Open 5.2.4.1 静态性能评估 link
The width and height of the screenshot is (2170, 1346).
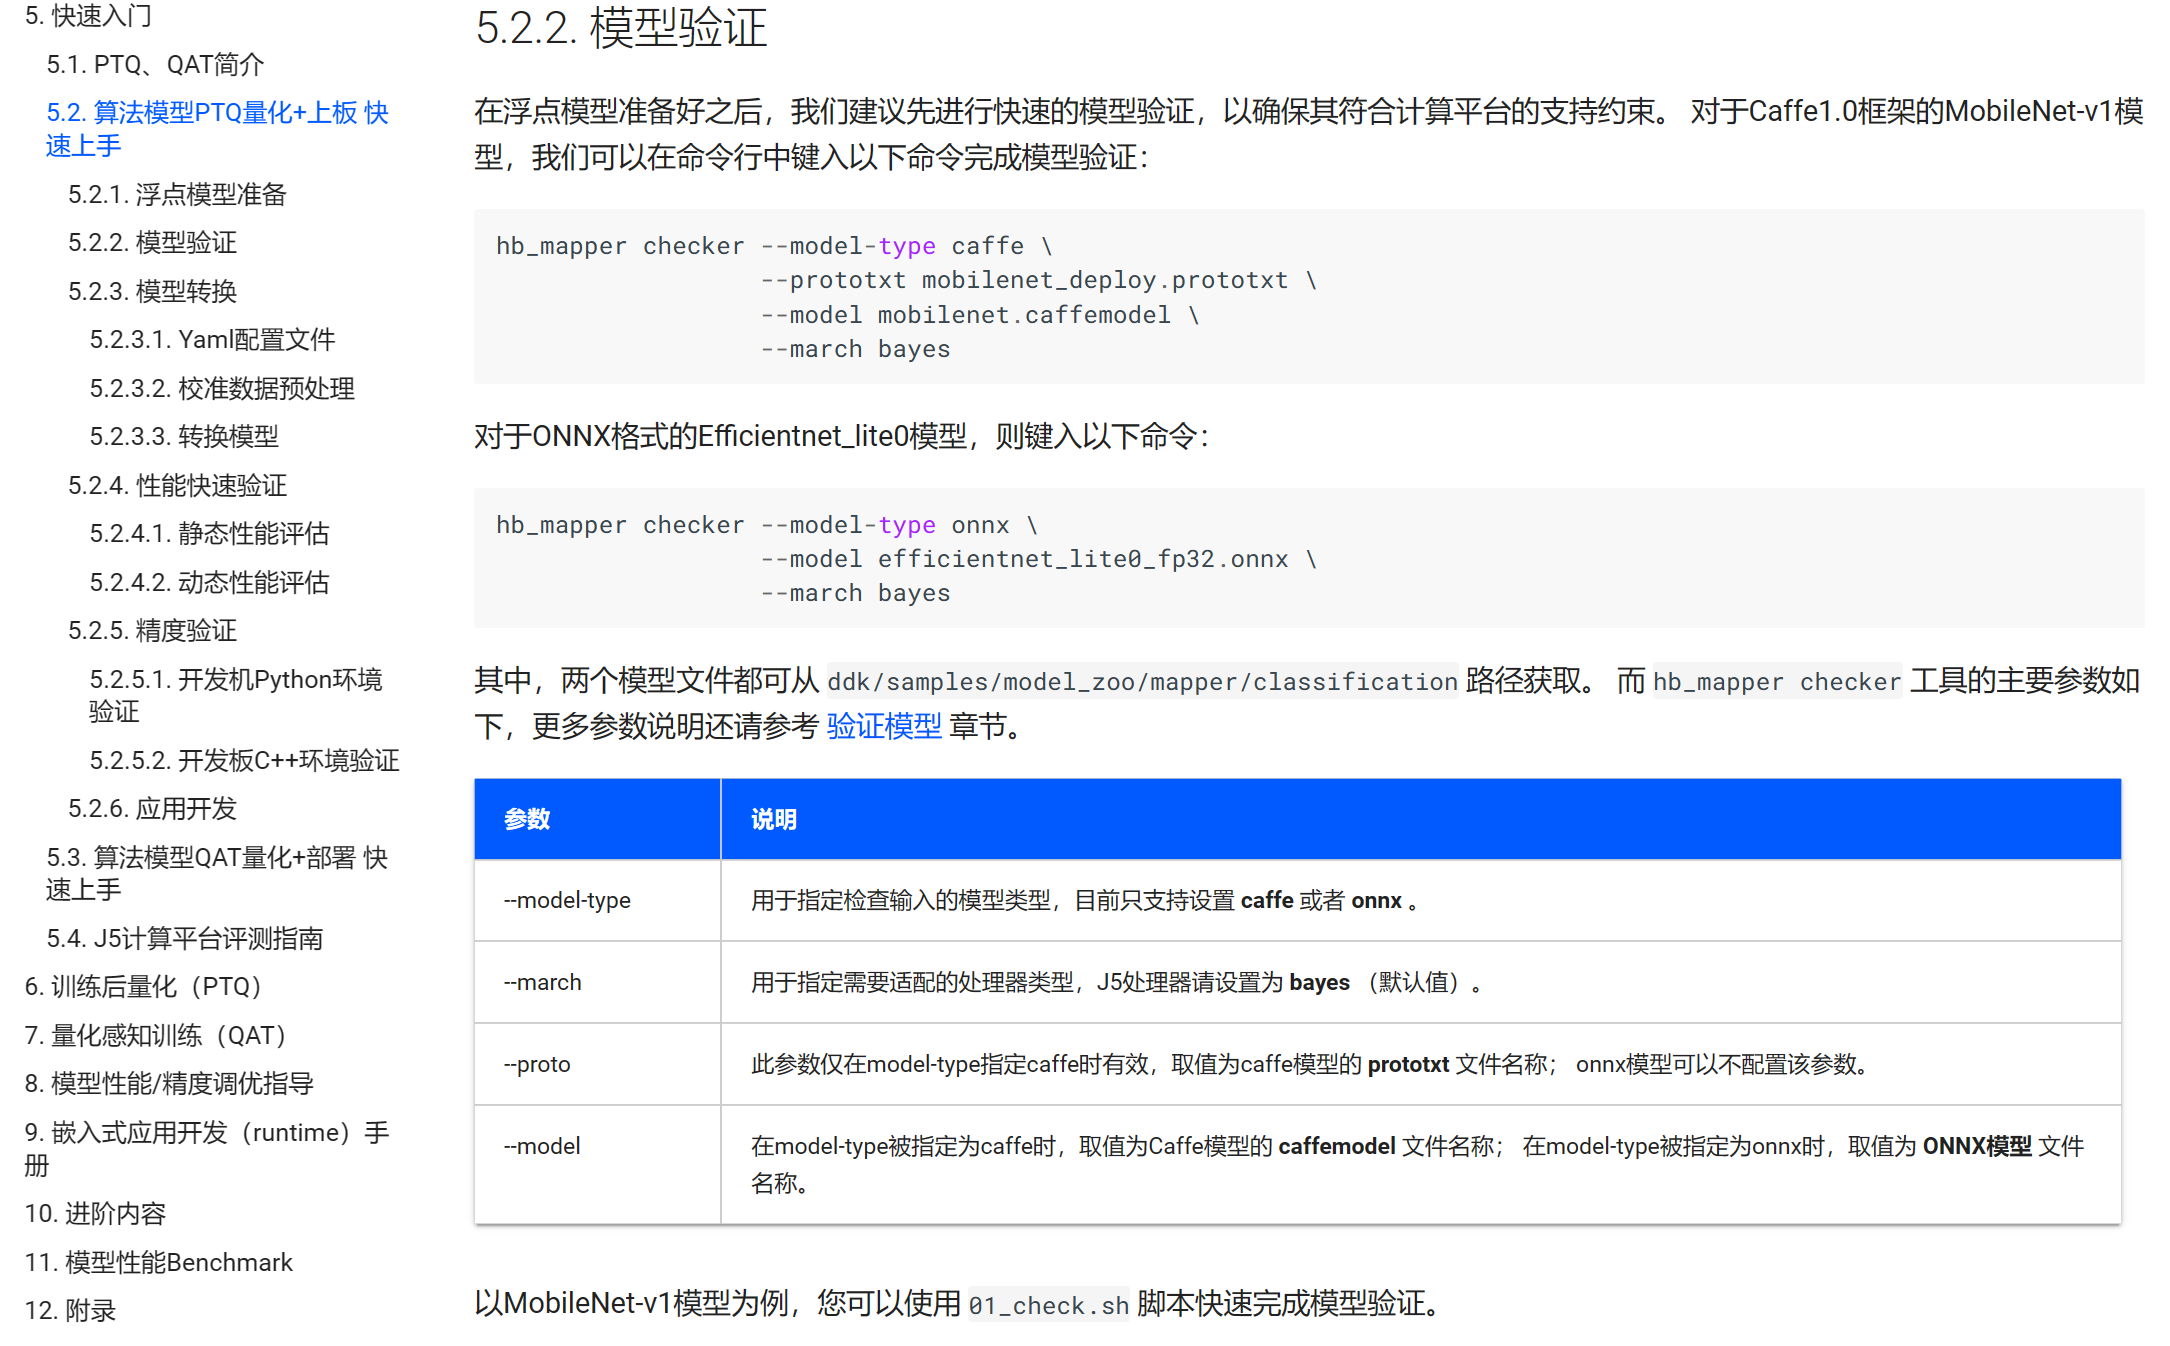click(209, 533)
